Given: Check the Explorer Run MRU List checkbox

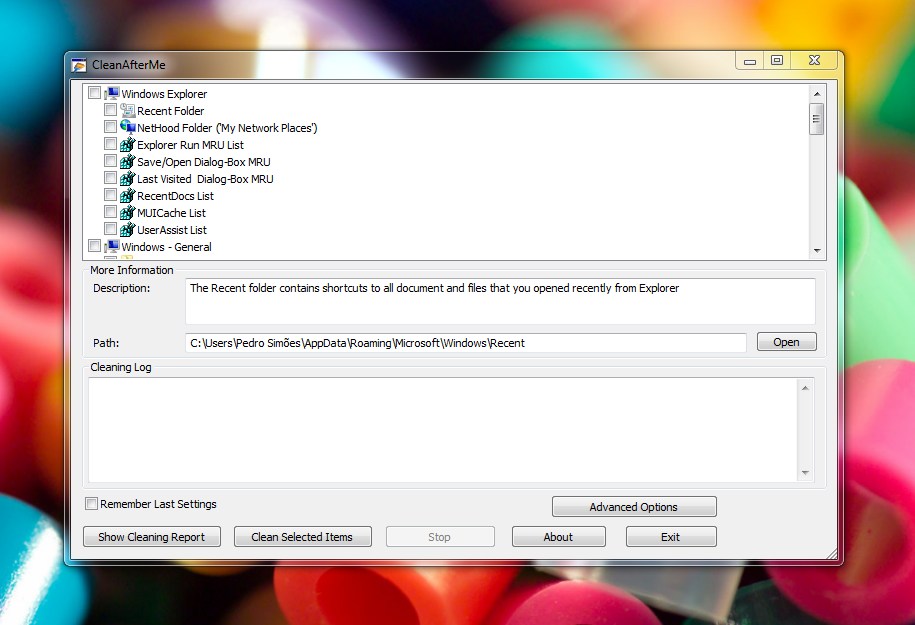Looking at the screenshot, I should coord(110,144).
